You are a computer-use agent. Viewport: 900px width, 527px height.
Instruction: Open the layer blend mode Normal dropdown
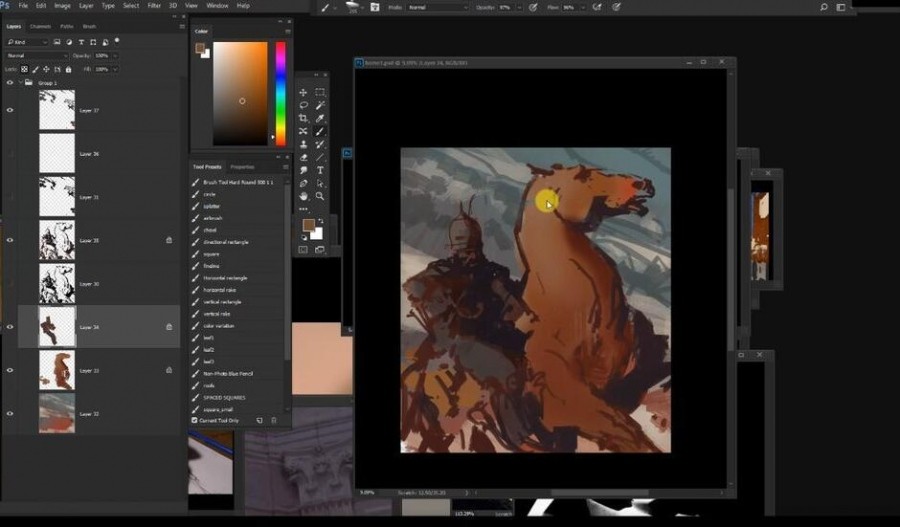(37, 56)
